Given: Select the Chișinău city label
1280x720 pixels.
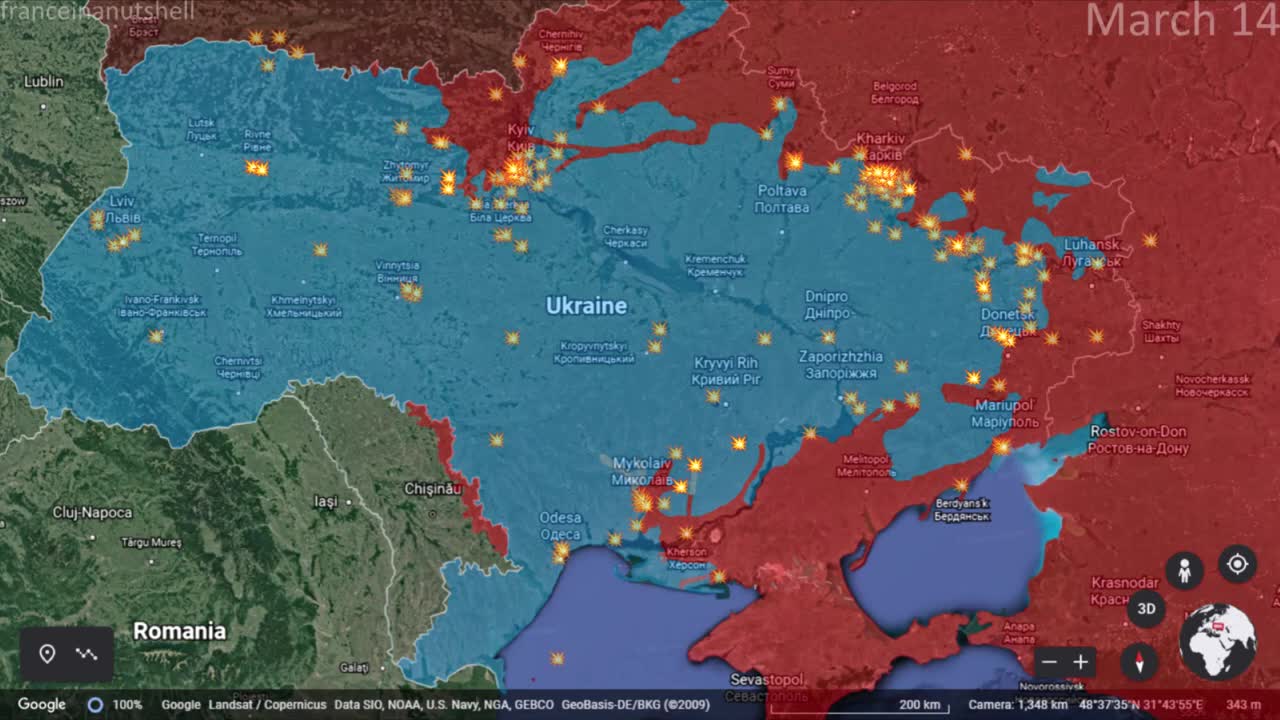Looking at the screenshot, I should pos(432,488).
